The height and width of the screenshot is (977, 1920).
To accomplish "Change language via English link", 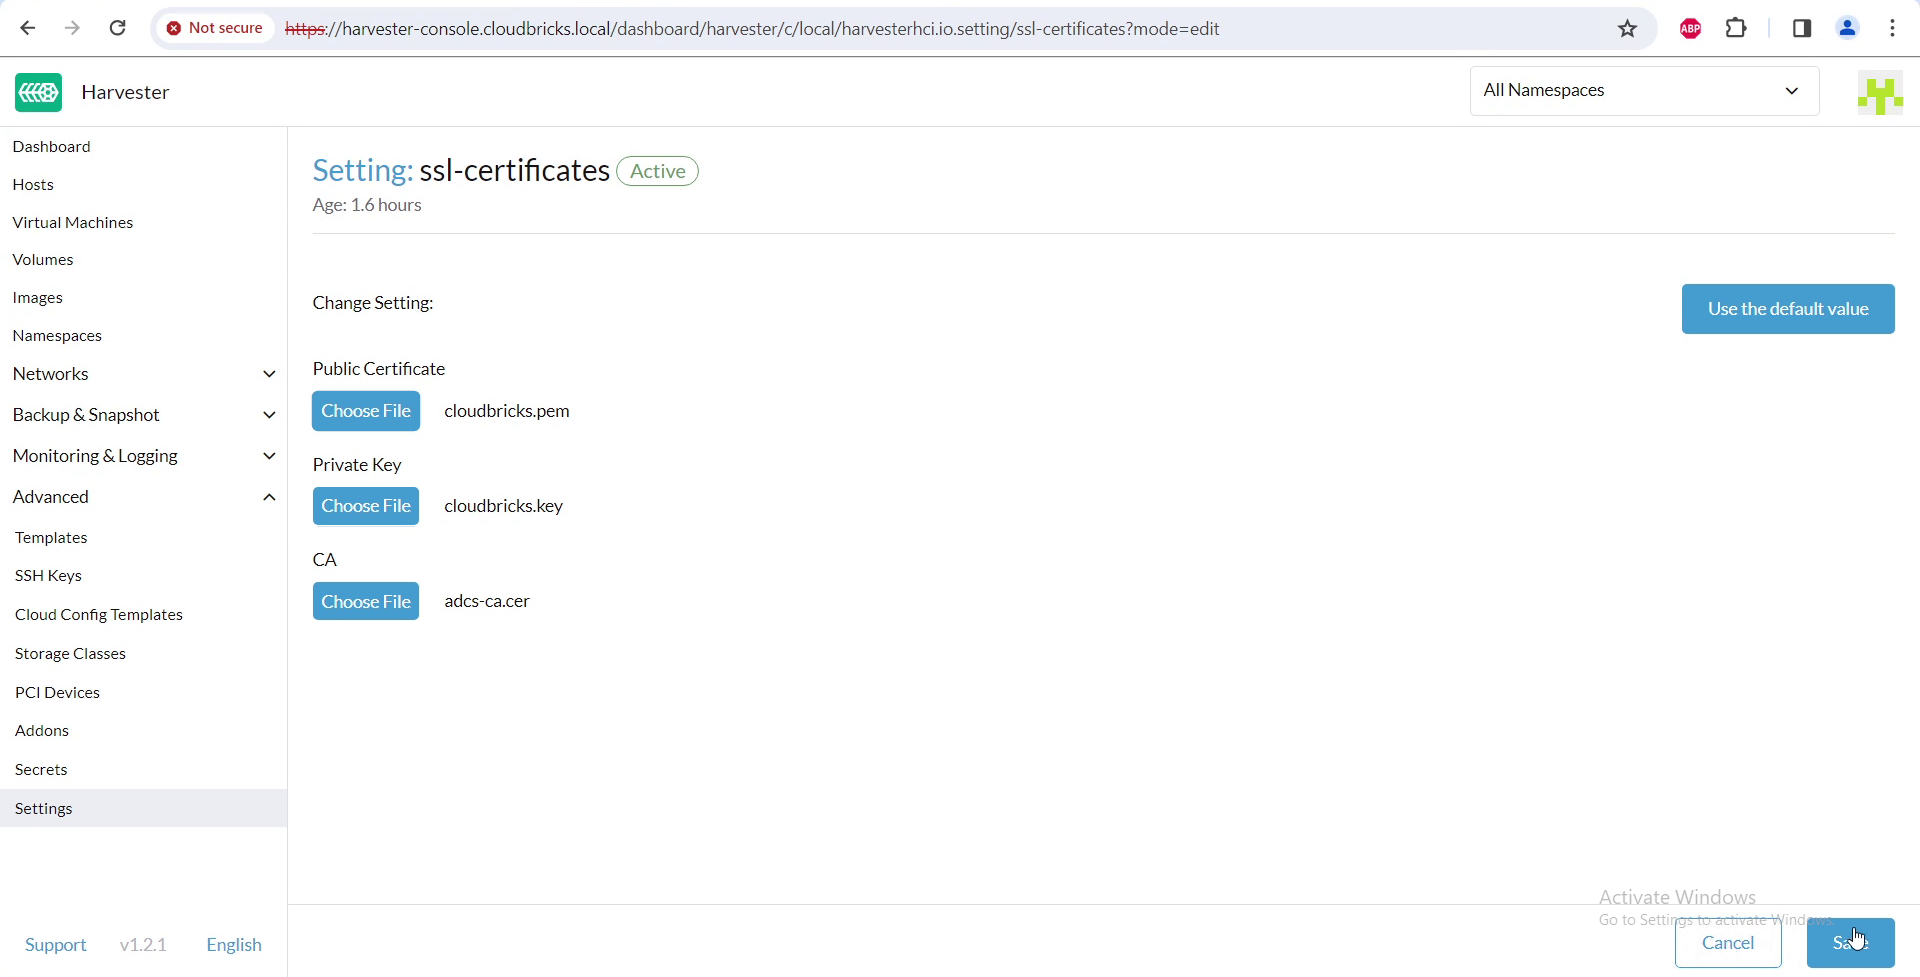I will (x=234, y=945).
